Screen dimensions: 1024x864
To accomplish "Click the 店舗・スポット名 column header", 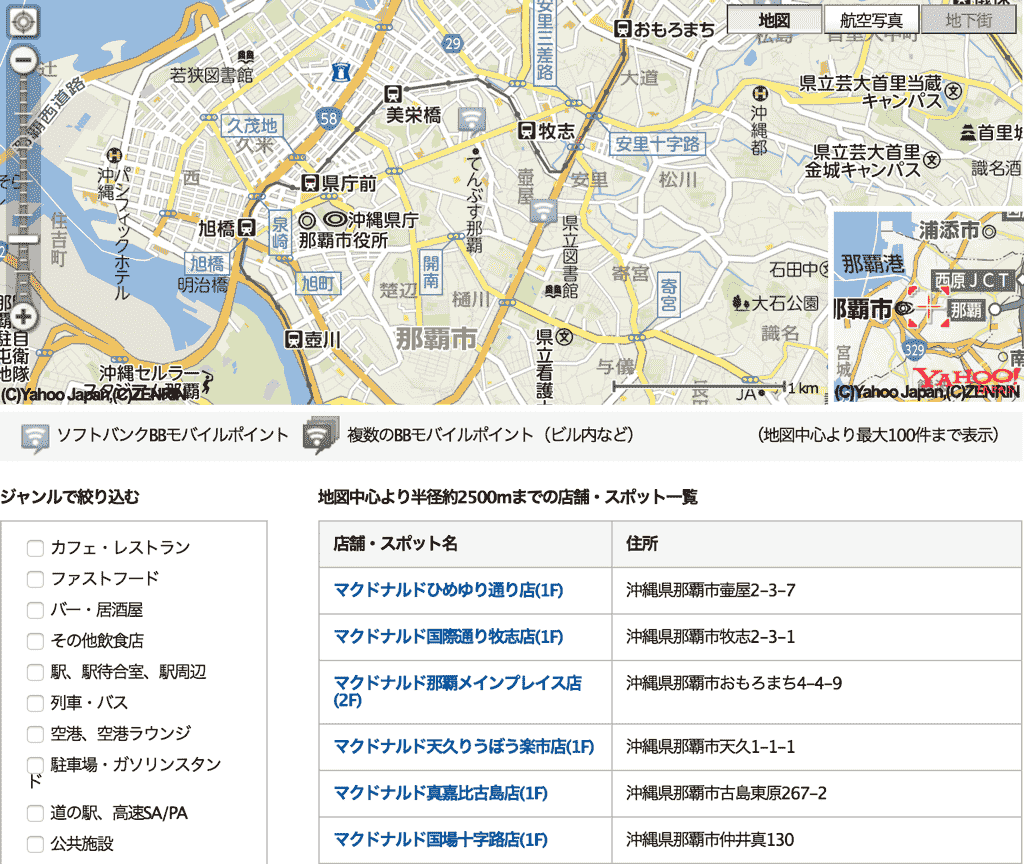I will 465,544.
